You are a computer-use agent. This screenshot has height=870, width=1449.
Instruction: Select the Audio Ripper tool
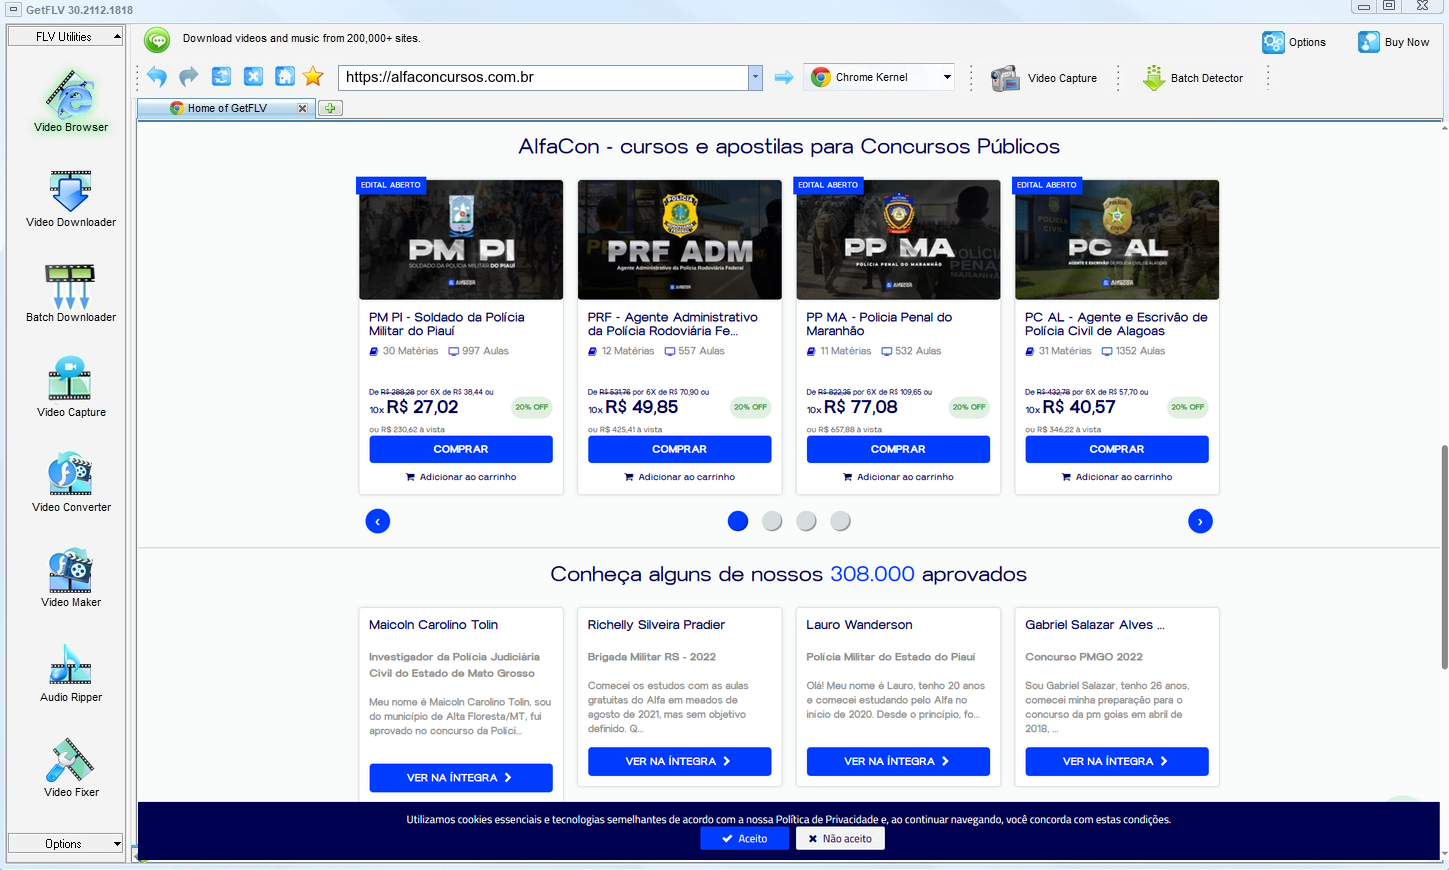pos(71,673)
